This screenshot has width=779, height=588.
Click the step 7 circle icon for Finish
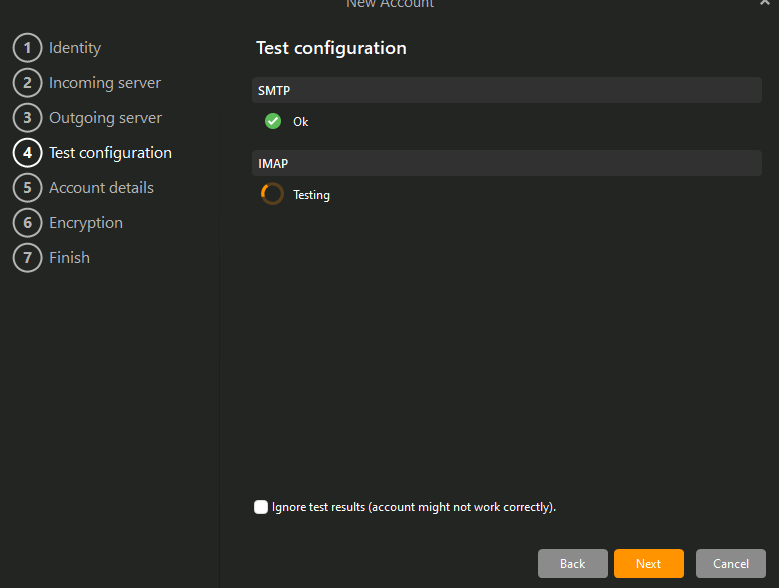coord(27,258)
